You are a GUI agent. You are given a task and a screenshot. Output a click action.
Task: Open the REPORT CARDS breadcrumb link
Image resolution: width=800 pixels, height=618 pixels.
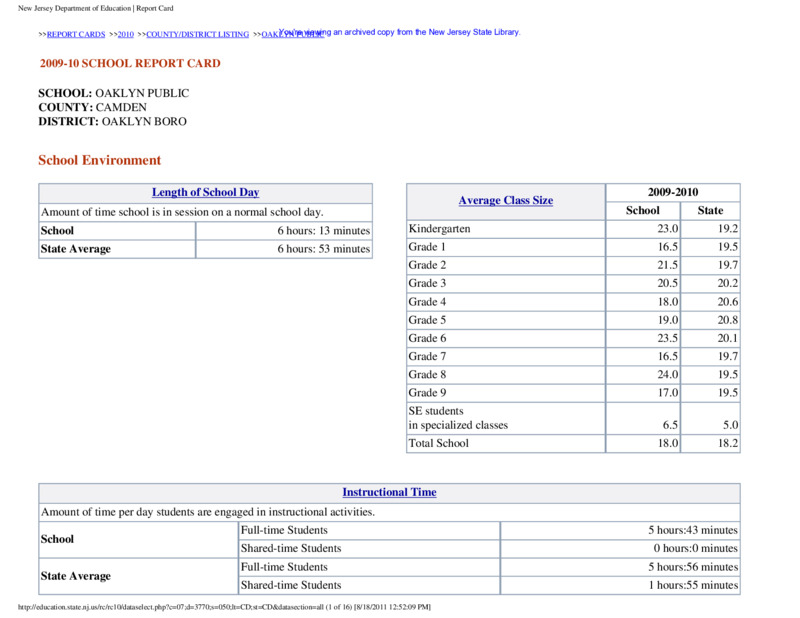76,35
